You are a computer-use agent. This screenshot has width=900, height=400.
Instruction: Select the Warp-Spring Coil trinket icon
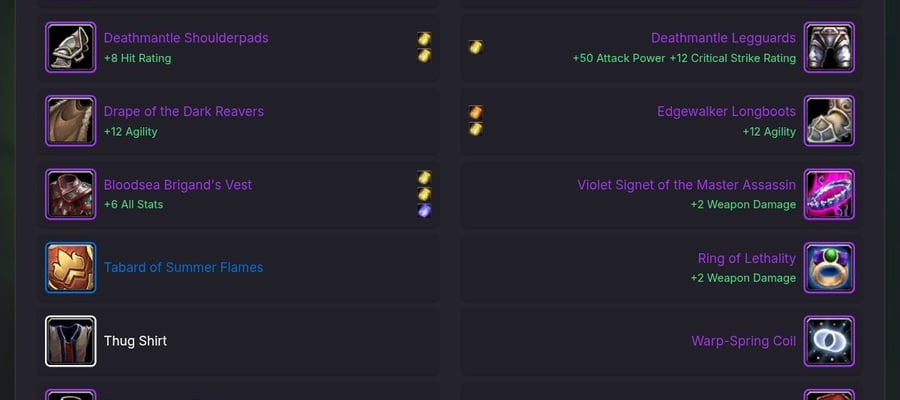[x=829, y=341]
